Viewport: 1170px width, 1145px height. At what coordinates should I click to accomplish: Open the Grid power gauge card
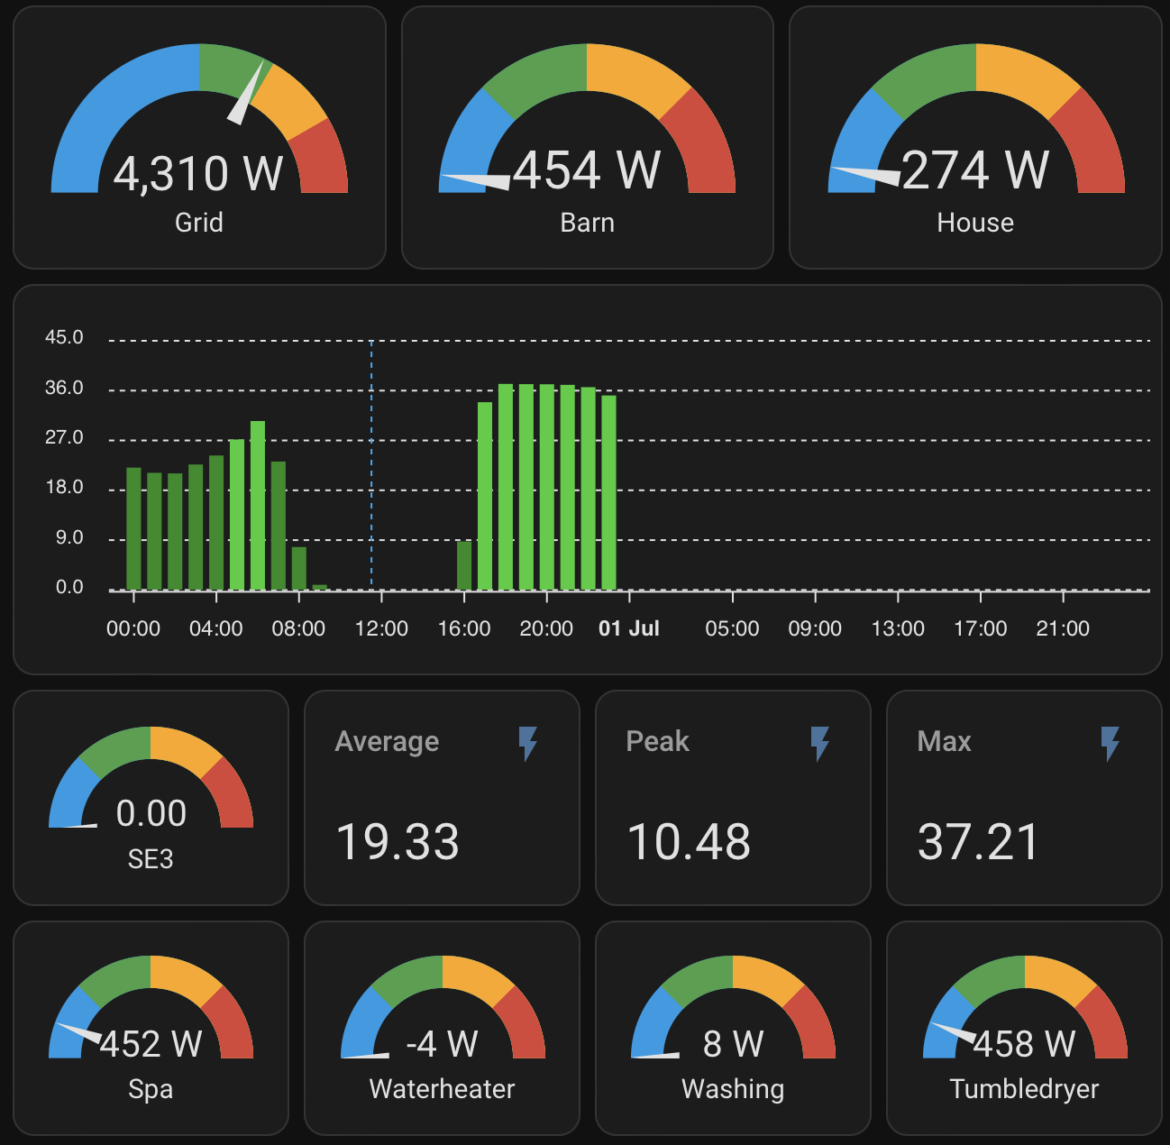coord(199,138)
